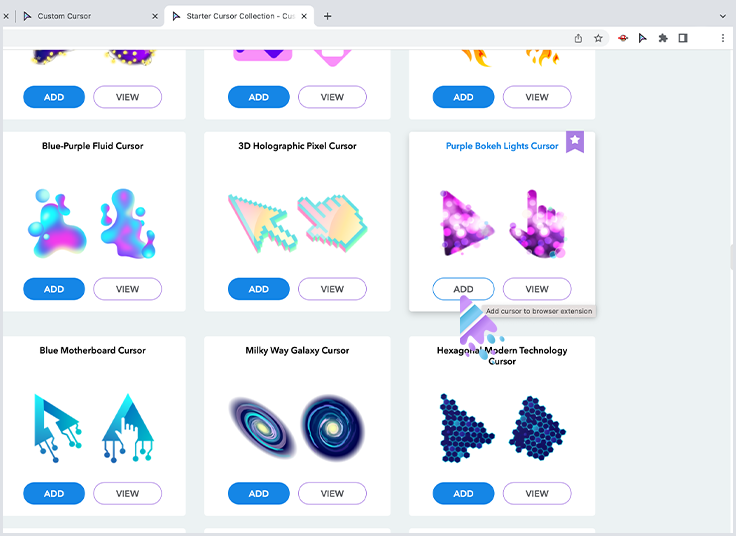Open the Purple Bokeh Lights Cursor title link
Screen dimensions: 736x536
pyautogui.click(x=502, y=146)
